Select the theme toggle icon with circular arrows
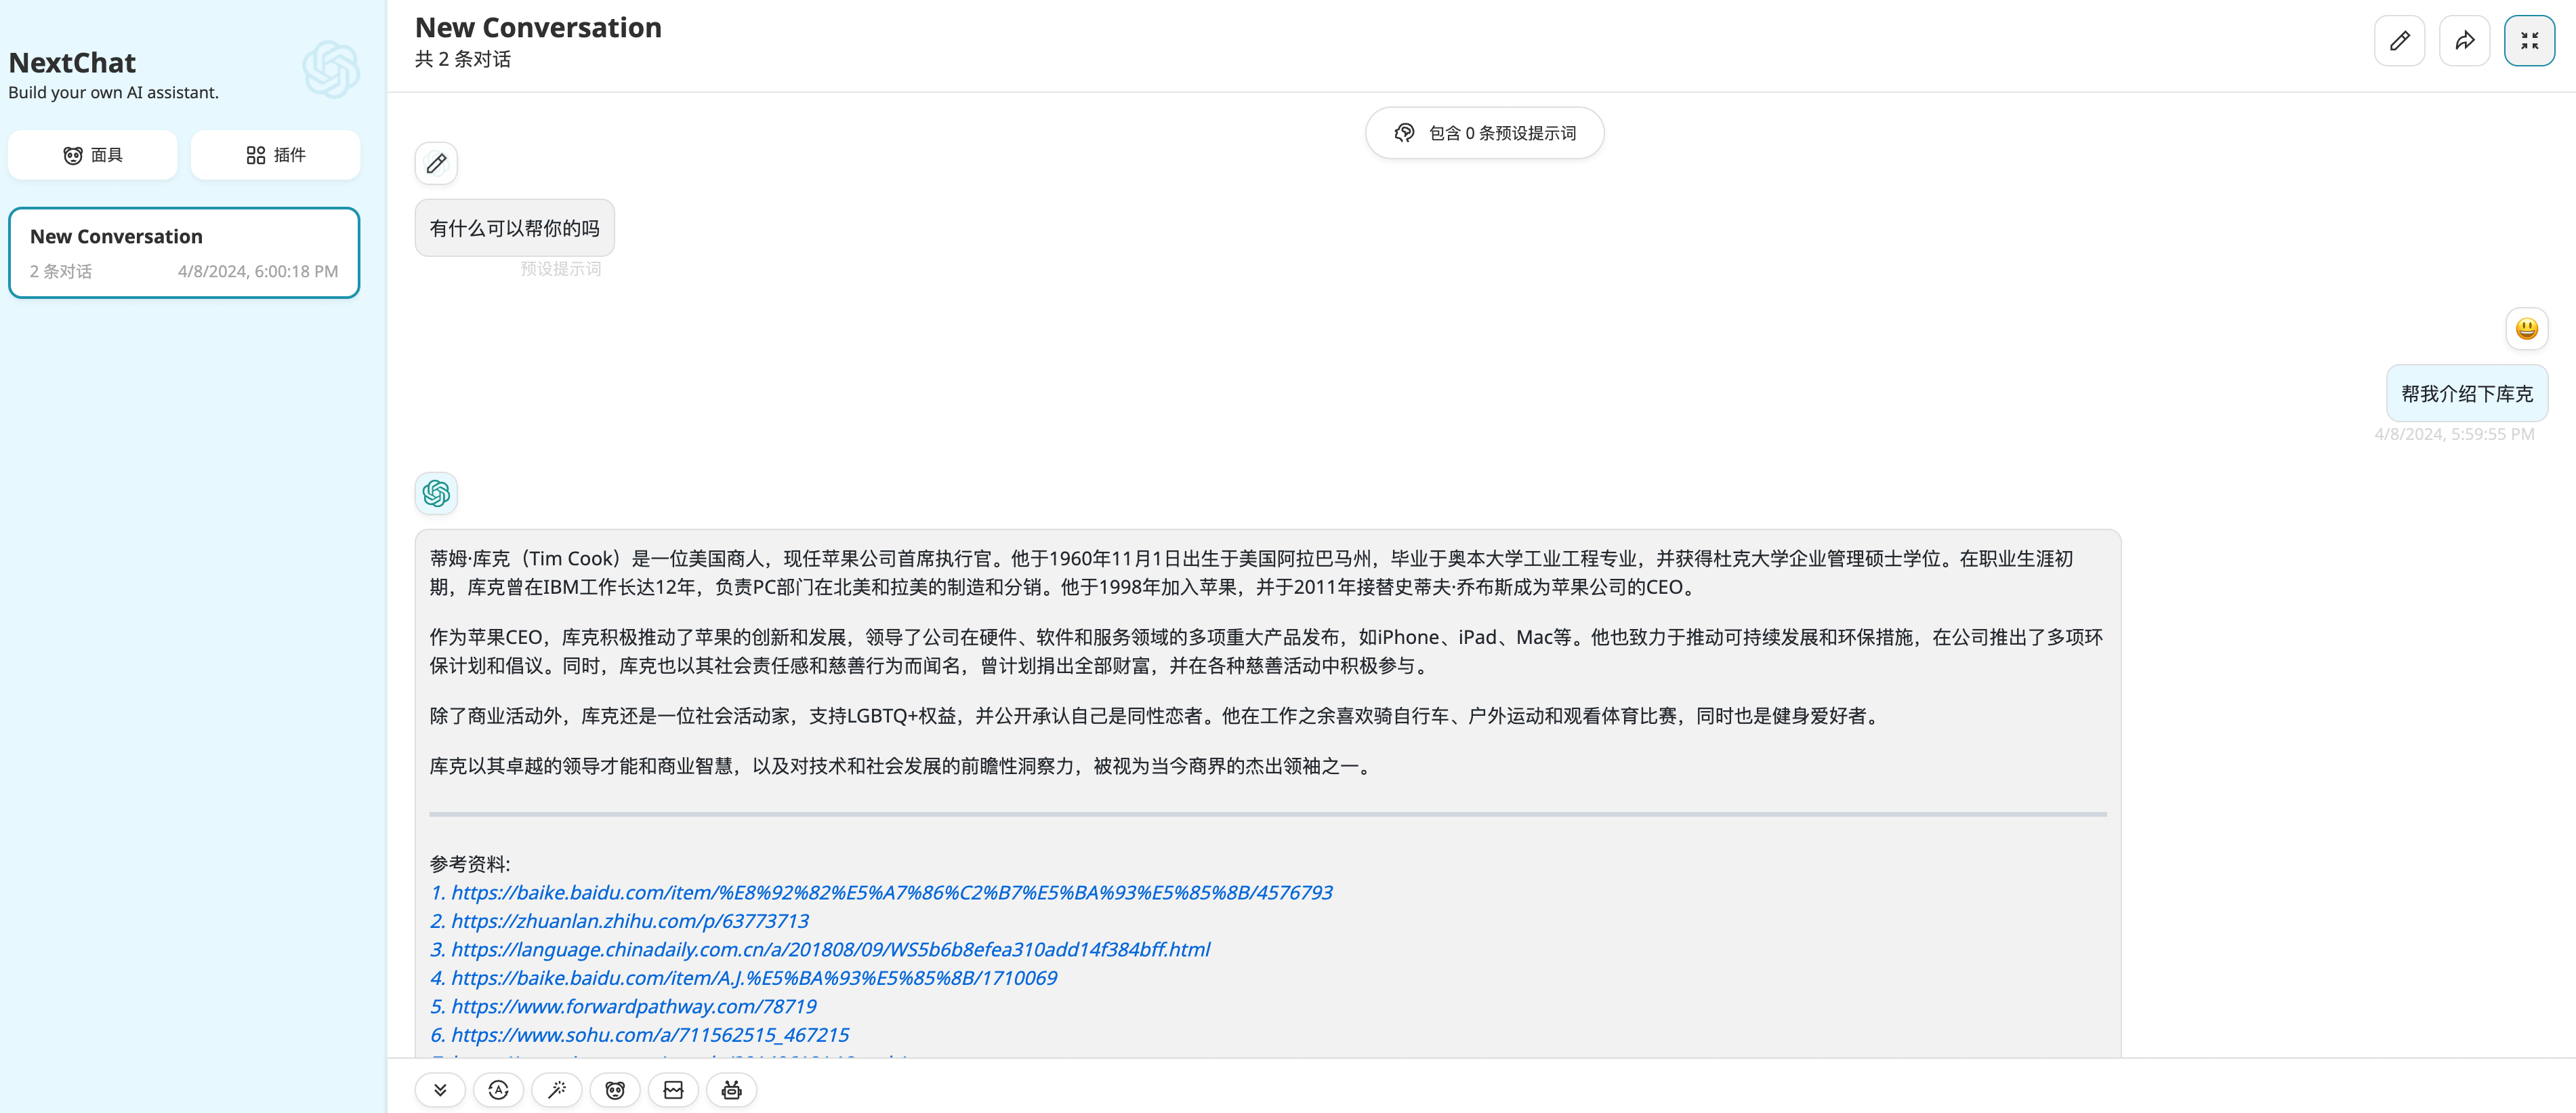The width and height of the screenshot is (2576, 1113). (498, 1090)
